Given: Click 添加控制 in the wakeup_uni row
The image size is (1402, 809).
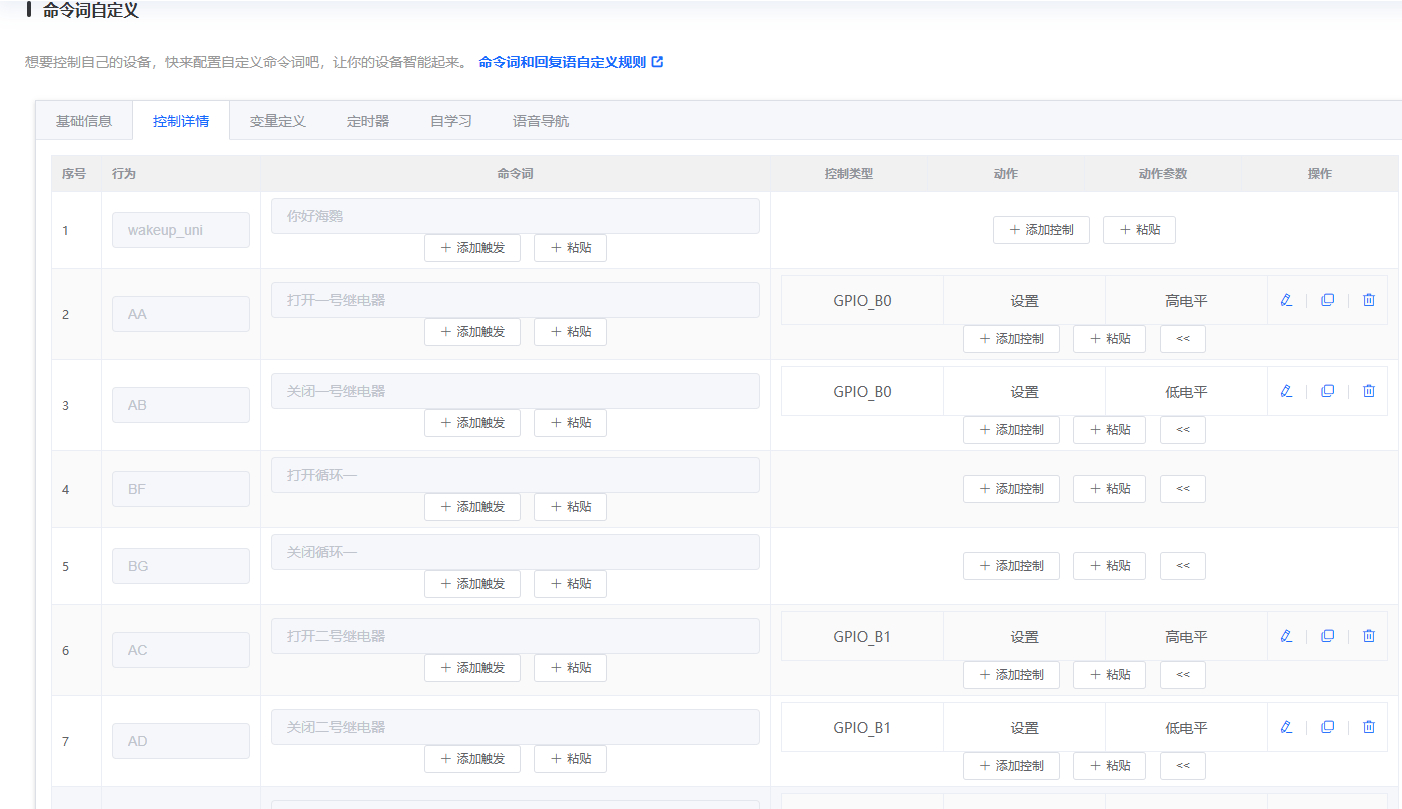Looking at the screenshot, I should (x=1041, y=229).
